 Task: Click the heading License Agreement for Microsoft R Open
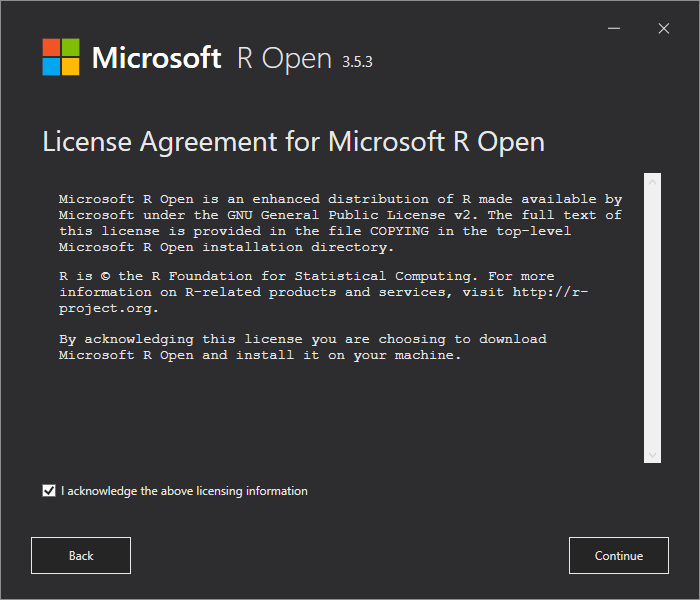tap(293, 142)
